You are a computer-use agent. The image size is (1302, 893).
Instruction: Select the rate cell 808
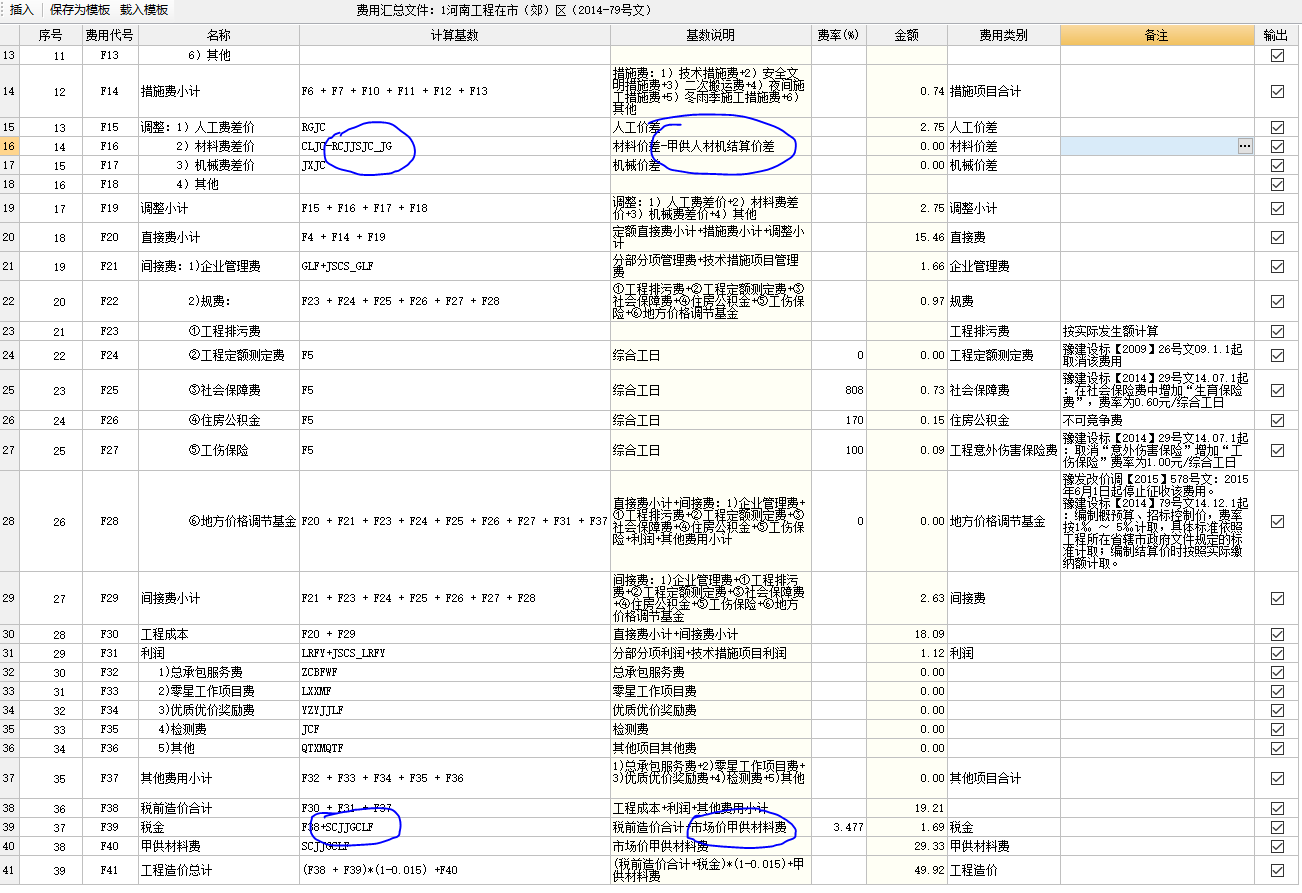(838, 390)
